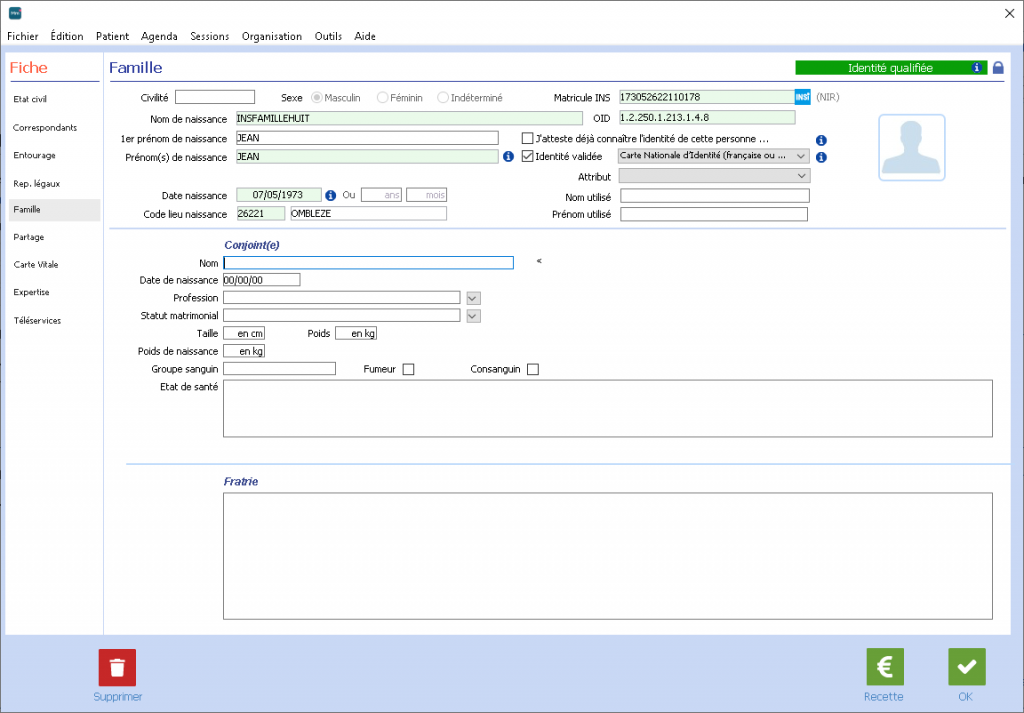Click the info icon inside the Identité qualifiée banner

[x=976, y=68]
